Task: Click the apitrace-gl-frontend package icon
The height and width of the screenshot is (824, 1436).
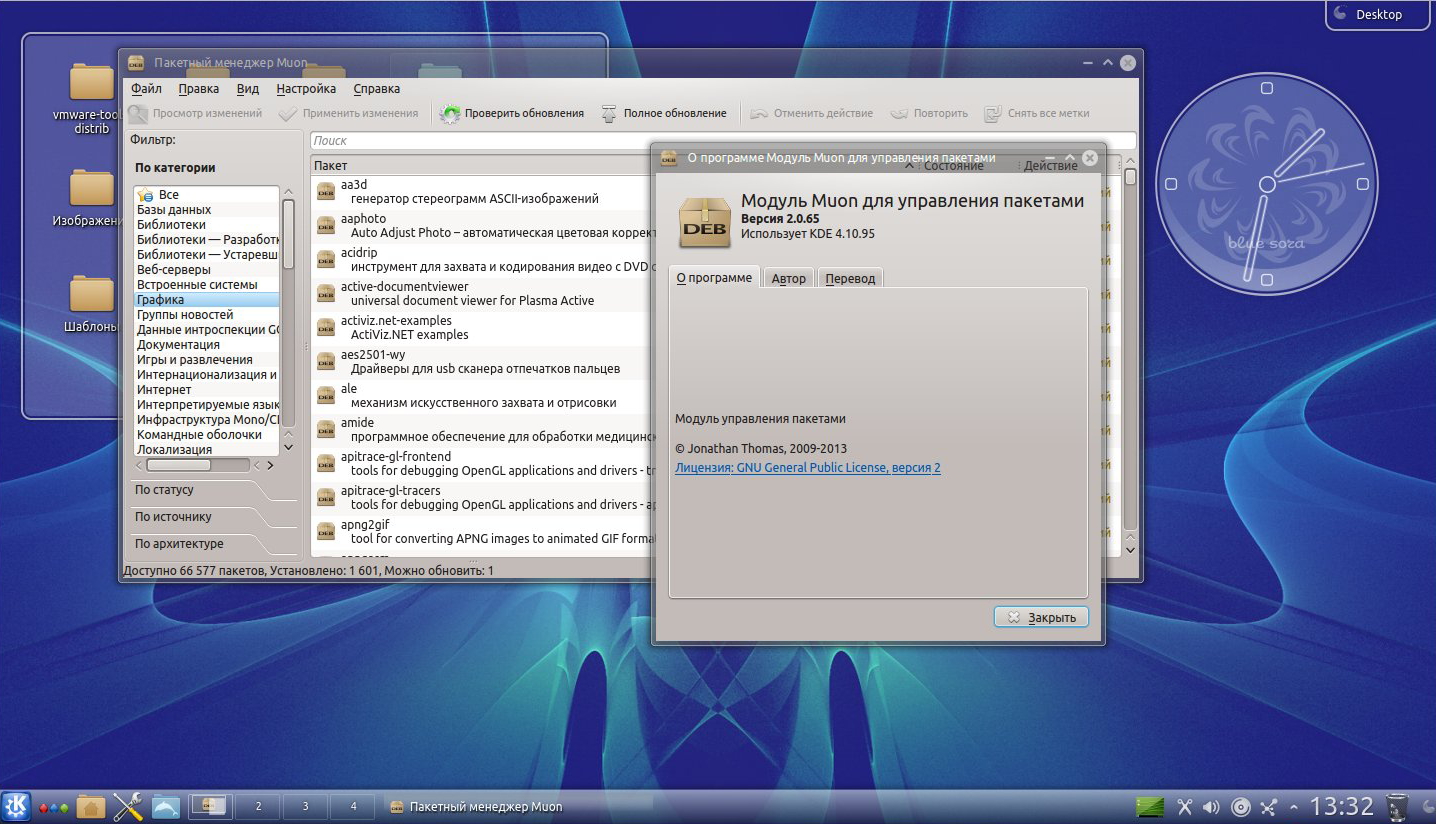Action: pyautogui.click(x=326, y=464)
